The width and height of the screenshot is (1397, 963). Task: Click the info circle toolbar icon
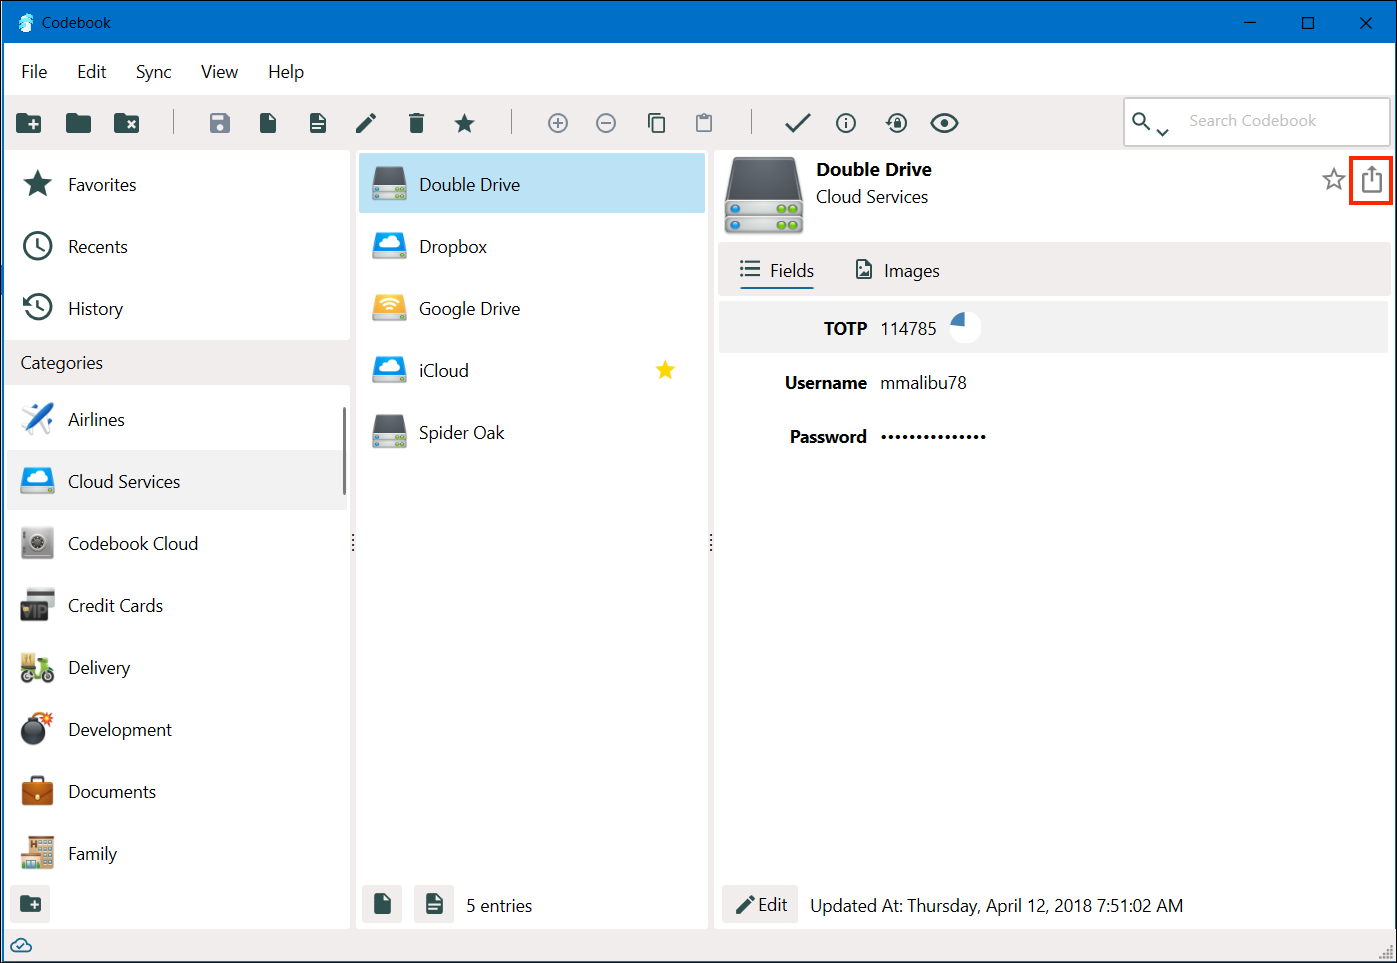tap(846, 123)
